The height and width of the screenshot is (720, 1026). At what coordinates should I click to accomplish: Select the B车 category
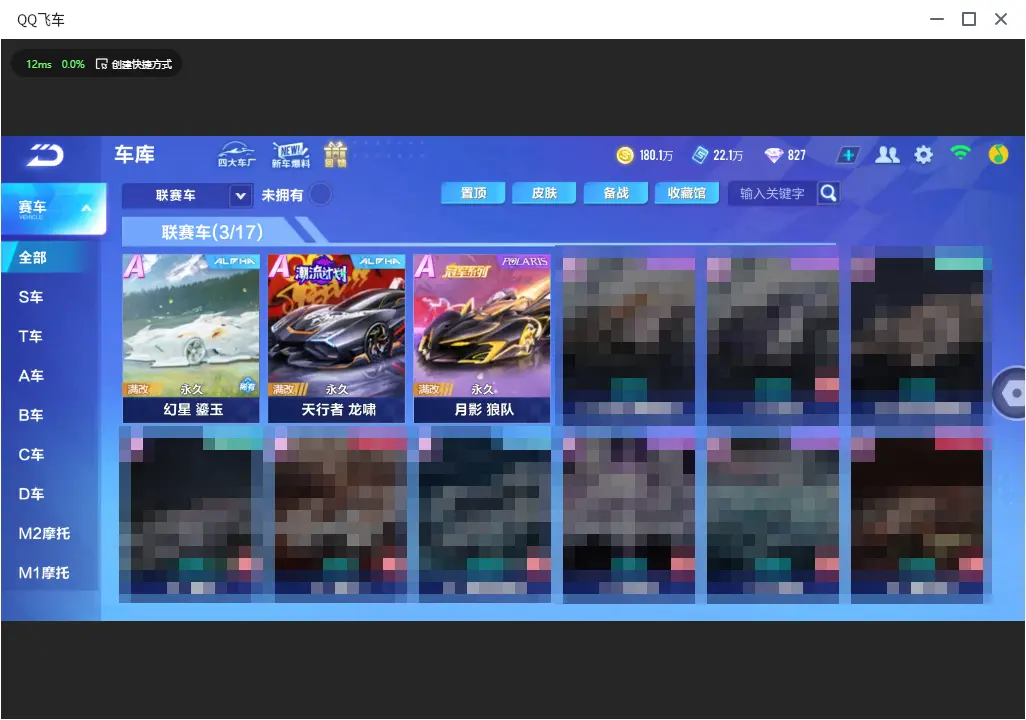pyautogui.click(x=31, y=415)
